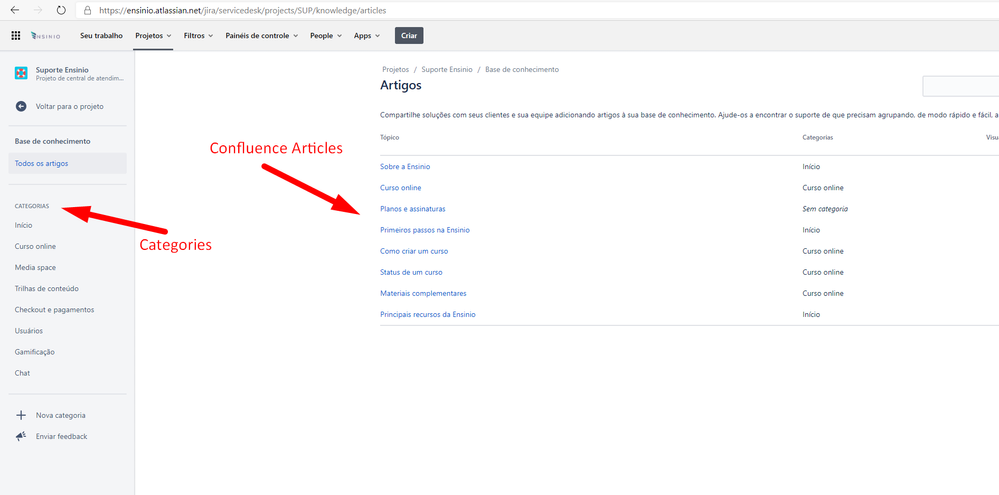Open the Curso online article link
The image size is (999, 495).
tap(400, 188)
